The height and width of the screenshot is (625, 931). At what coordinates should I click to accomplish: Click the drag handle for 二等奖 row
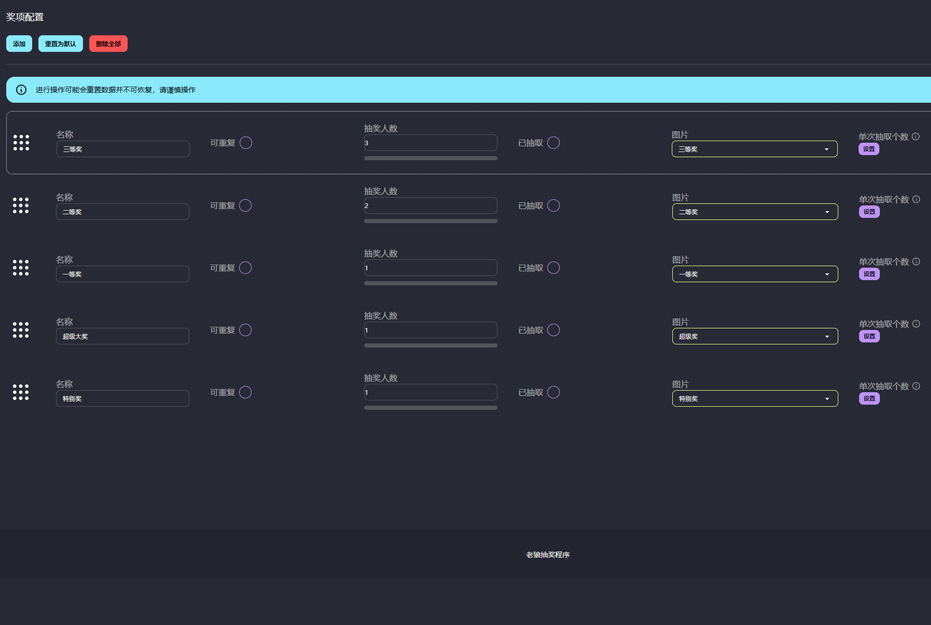point(21,205)
